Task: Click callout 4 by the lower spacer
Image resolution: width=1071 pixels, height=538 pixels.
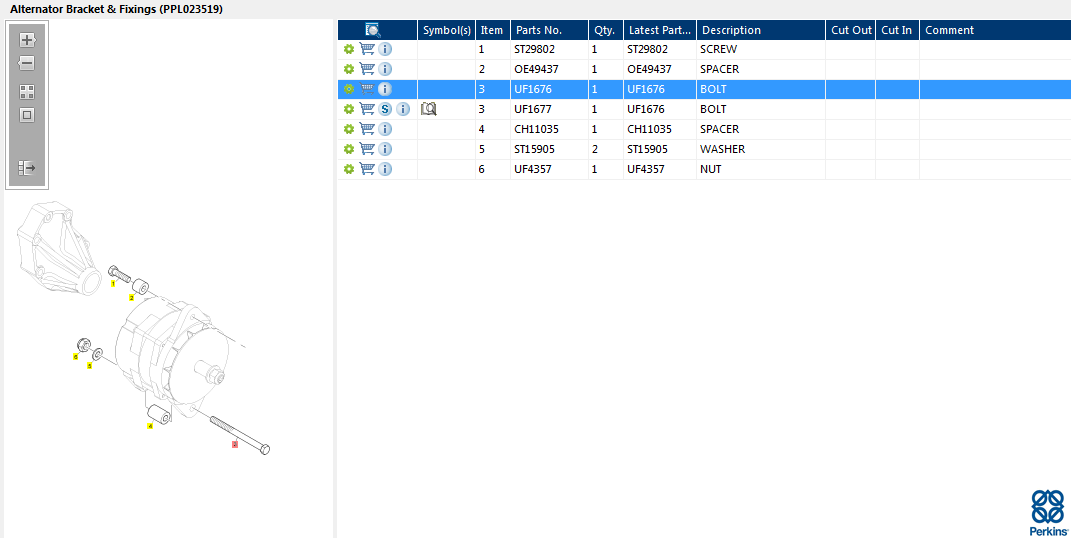Action: coord(150,426)
